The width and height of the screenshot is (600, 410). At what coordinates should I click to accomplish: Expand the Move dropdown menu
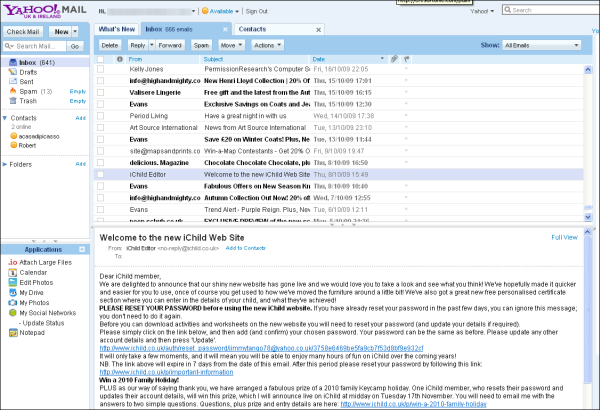tap(231, 46)
